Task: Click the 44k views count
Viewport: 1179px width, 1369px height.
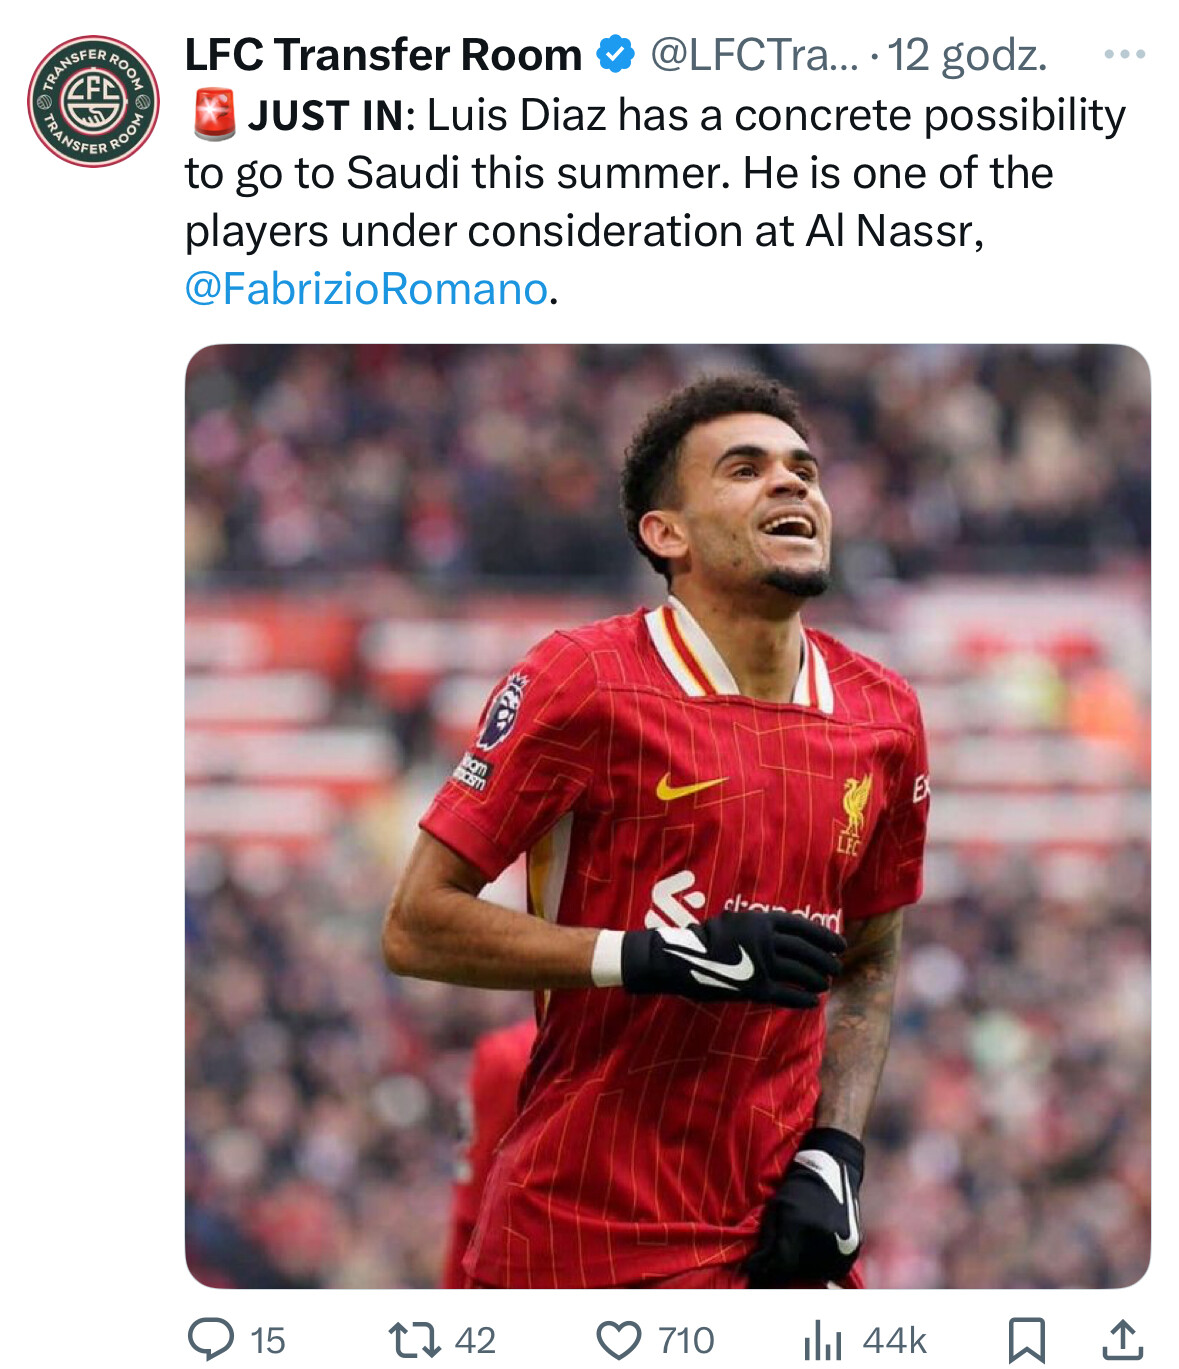Action: tap(894, 1341)
